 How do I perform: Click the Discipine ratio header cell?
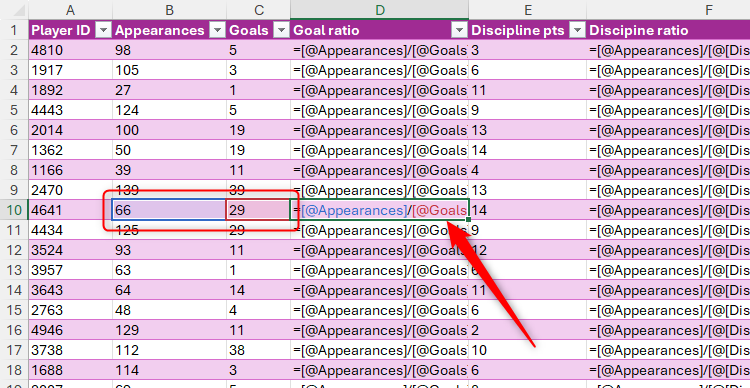tap(668, 30)
